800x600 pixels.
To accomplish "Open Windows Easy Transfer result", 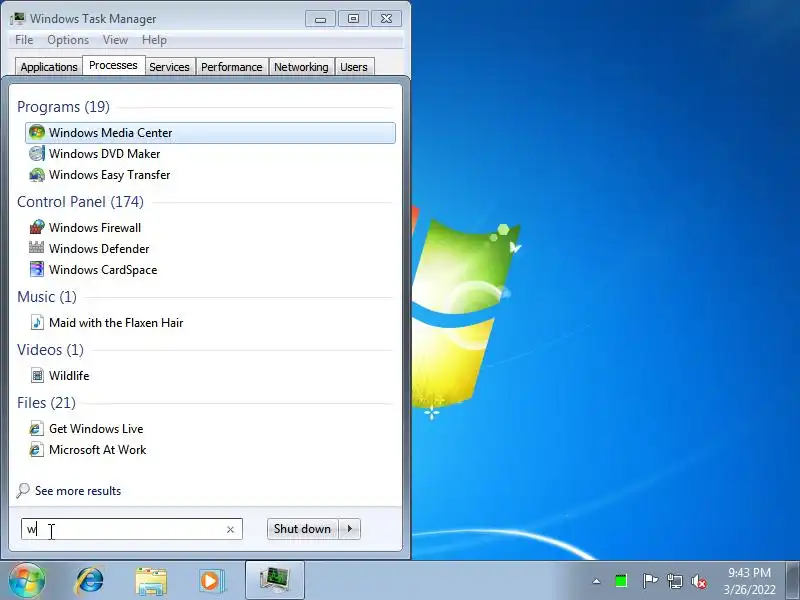I will tap(210, 175).
